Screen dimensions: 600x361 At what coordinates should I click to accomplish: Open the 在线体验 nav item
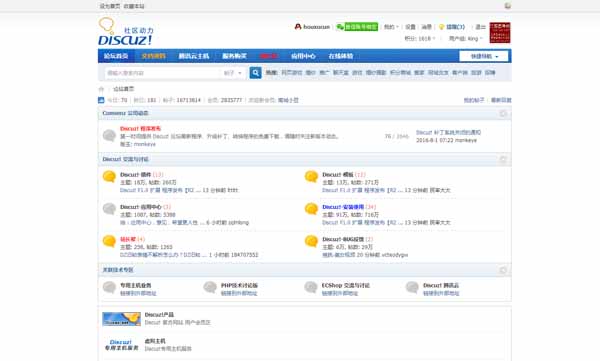[x=341, y=56]
